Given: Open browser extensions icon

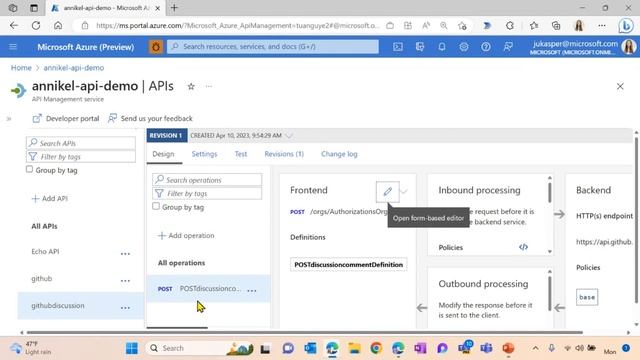Looking at the screenshot, I should tap(510, 26).
